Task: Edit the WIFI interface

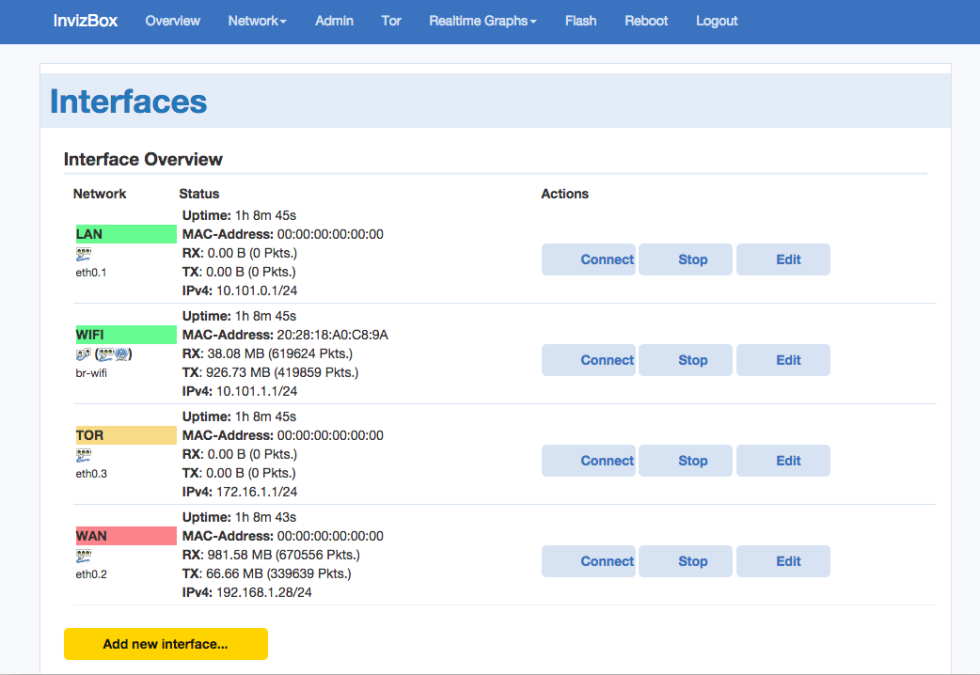Action: click(x=783, y=359)
